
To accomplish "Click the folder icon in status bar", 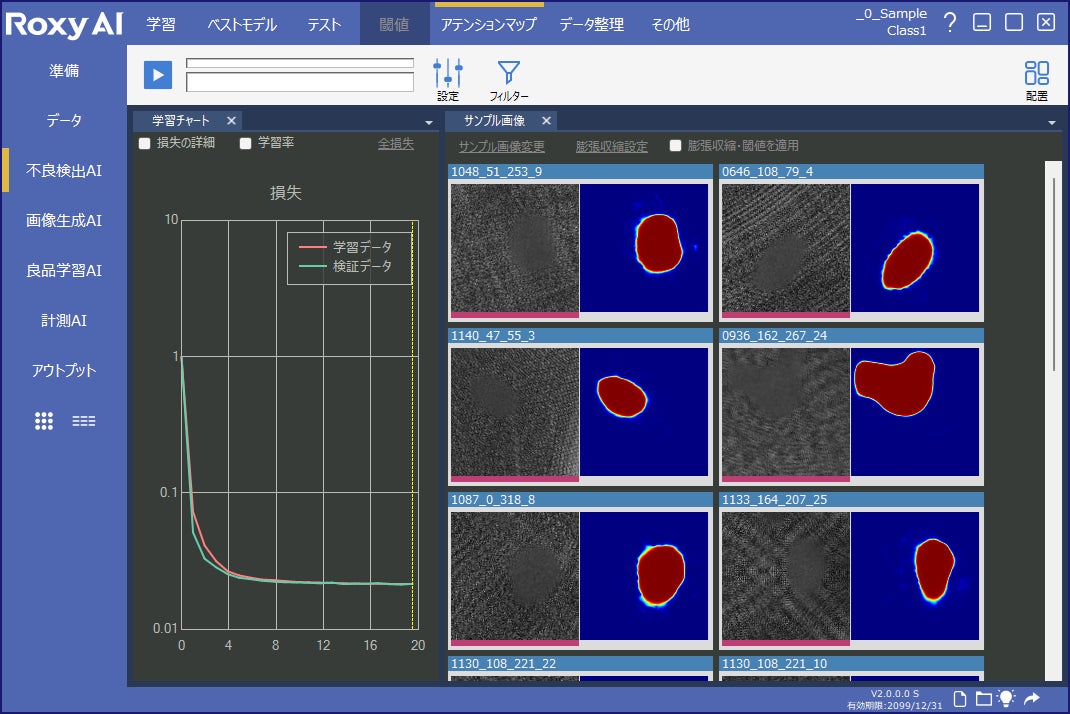I will (983, 698).
